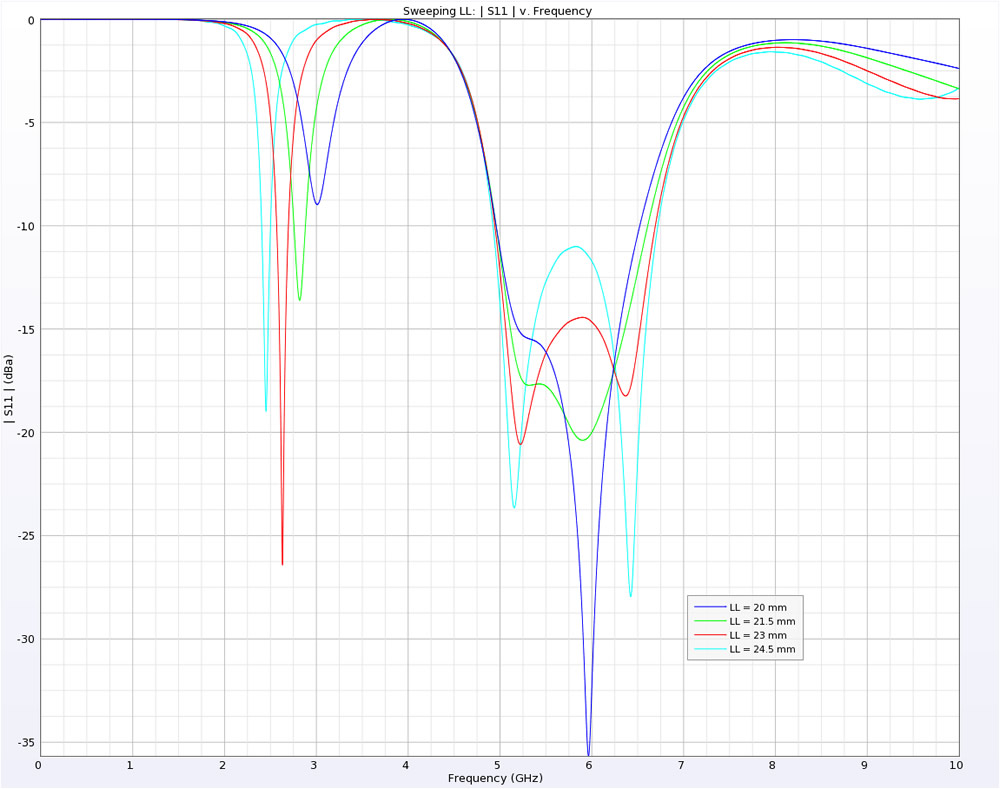Click the green curve's dip near 2.85 GHz
The image size is (1000, 789).
(299, 299)
